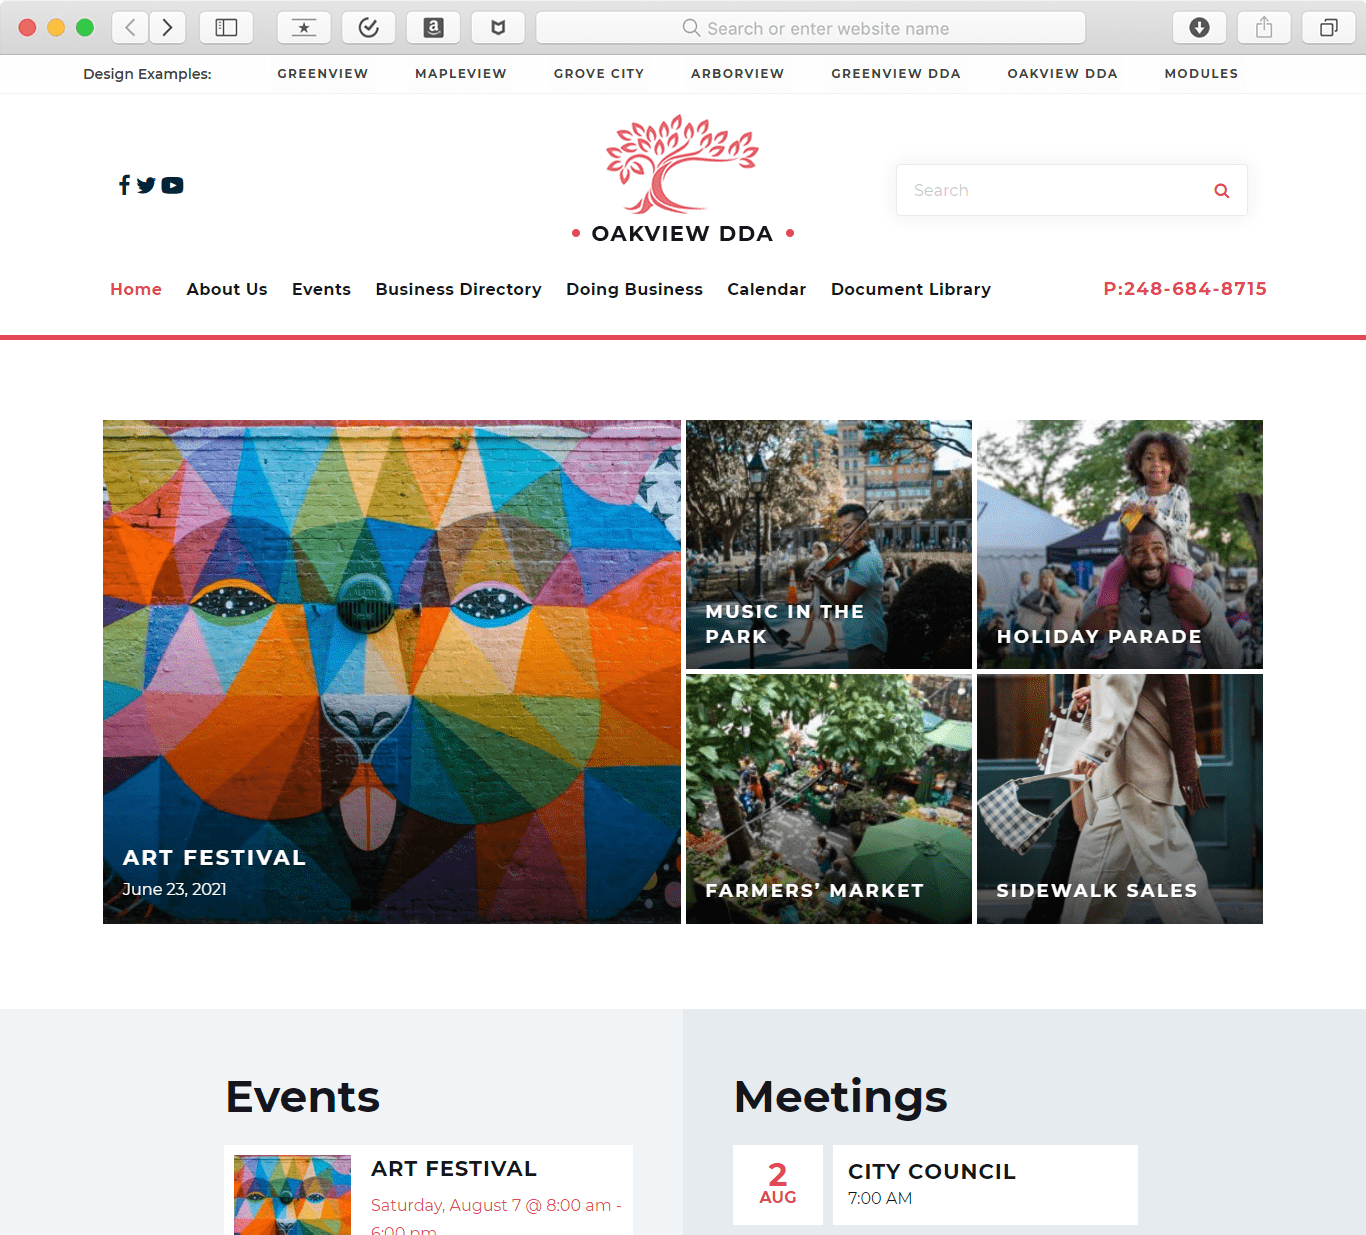This screenshot has height=1235, width=1366.
Task: Go back with the browser back arrow
Action: click(130, 28)
